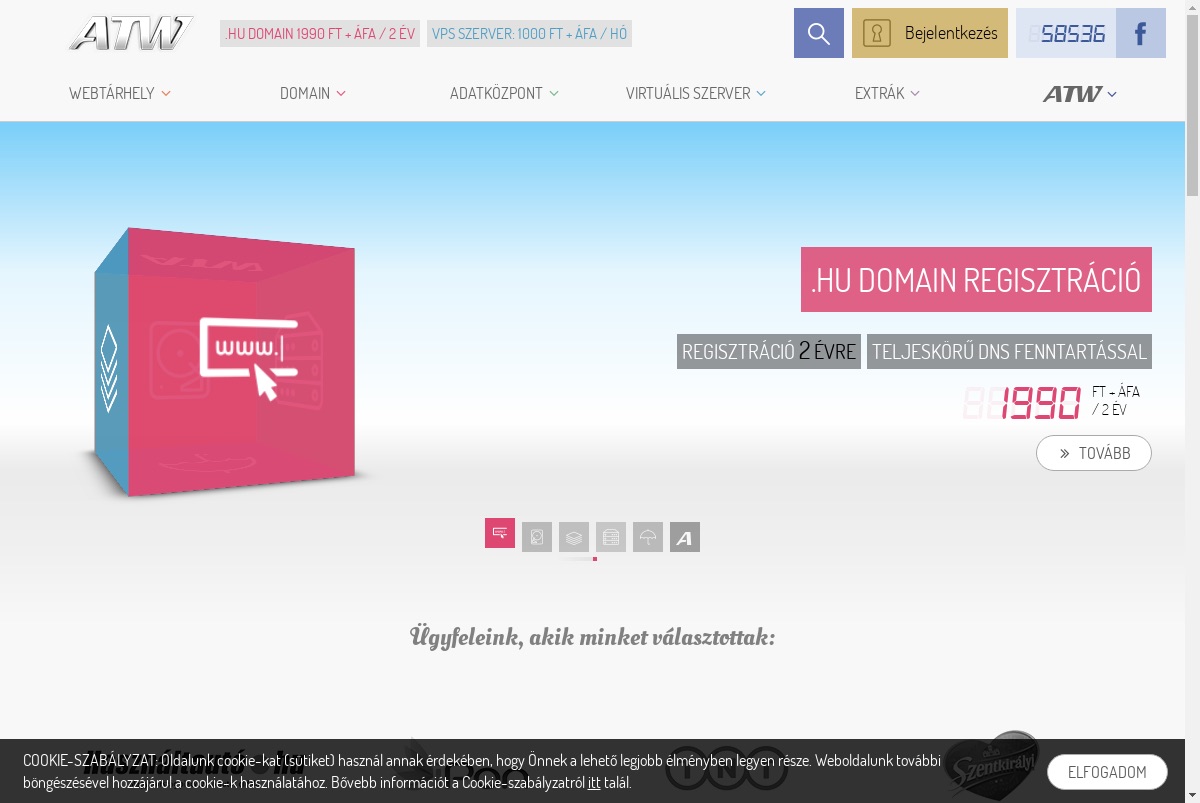Expand the WEBTÁRHELY menu

click(x=120, y=93)
